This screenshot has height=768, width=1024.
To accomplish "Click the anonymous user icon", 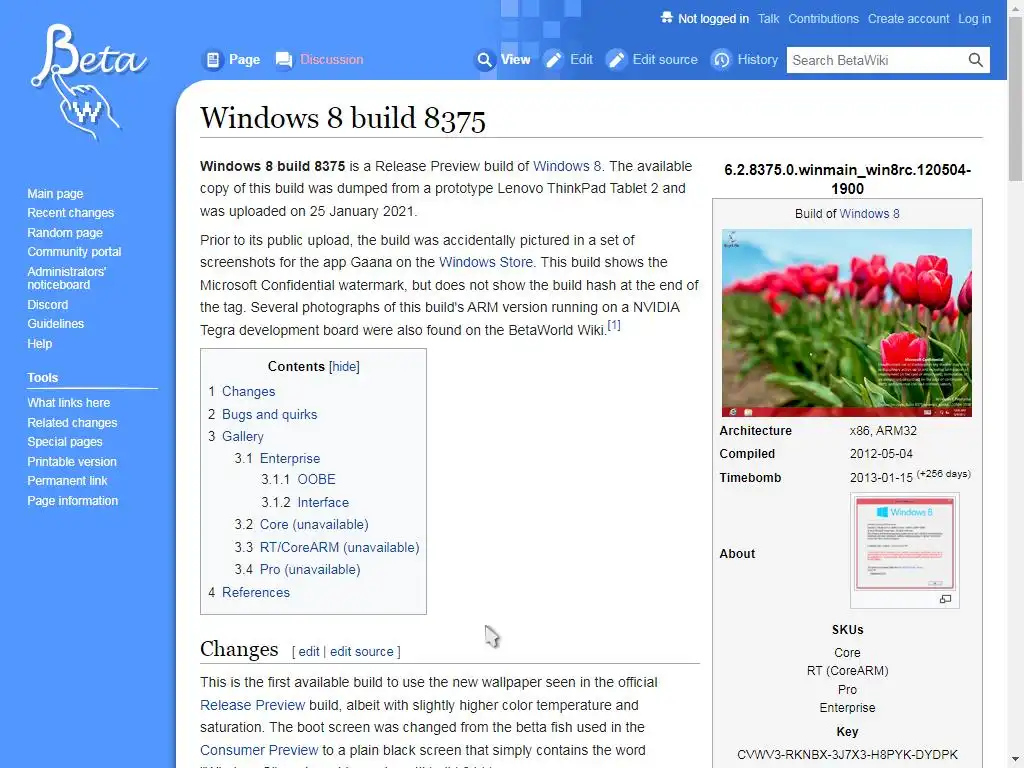I will tap(666, 18).
